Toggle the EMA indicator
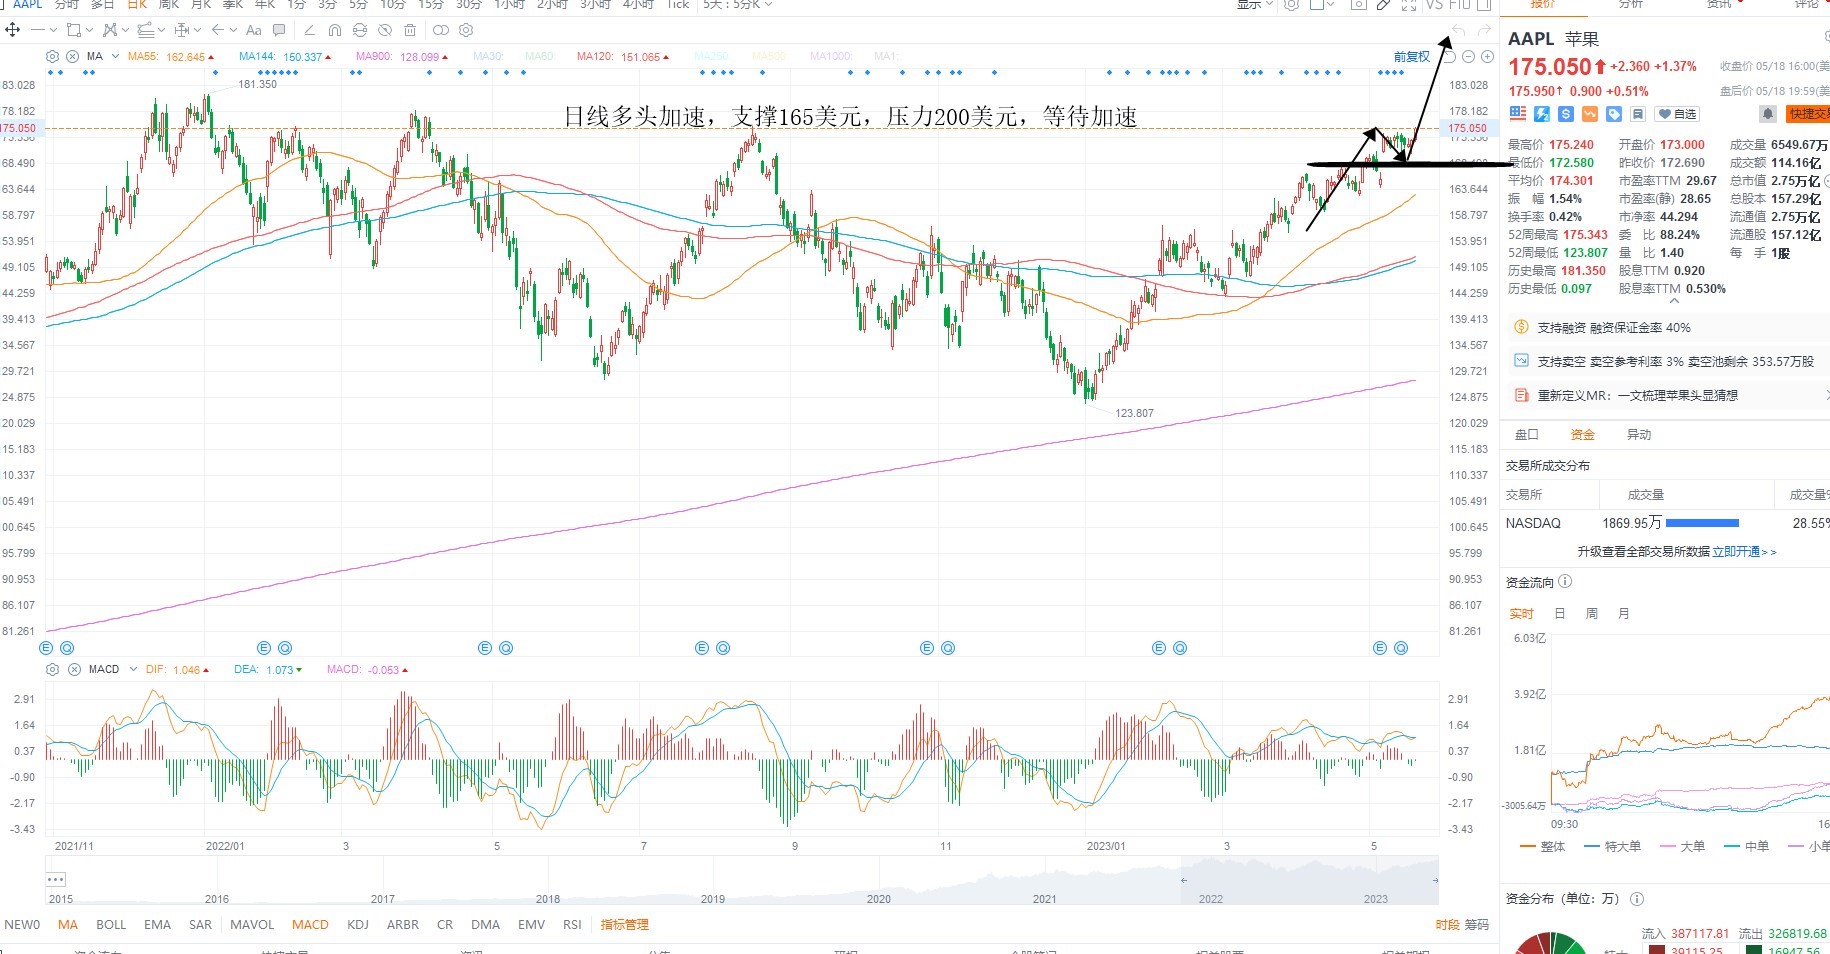Image resolution: width=1830 pixels, height=954 pixels. 157,925
